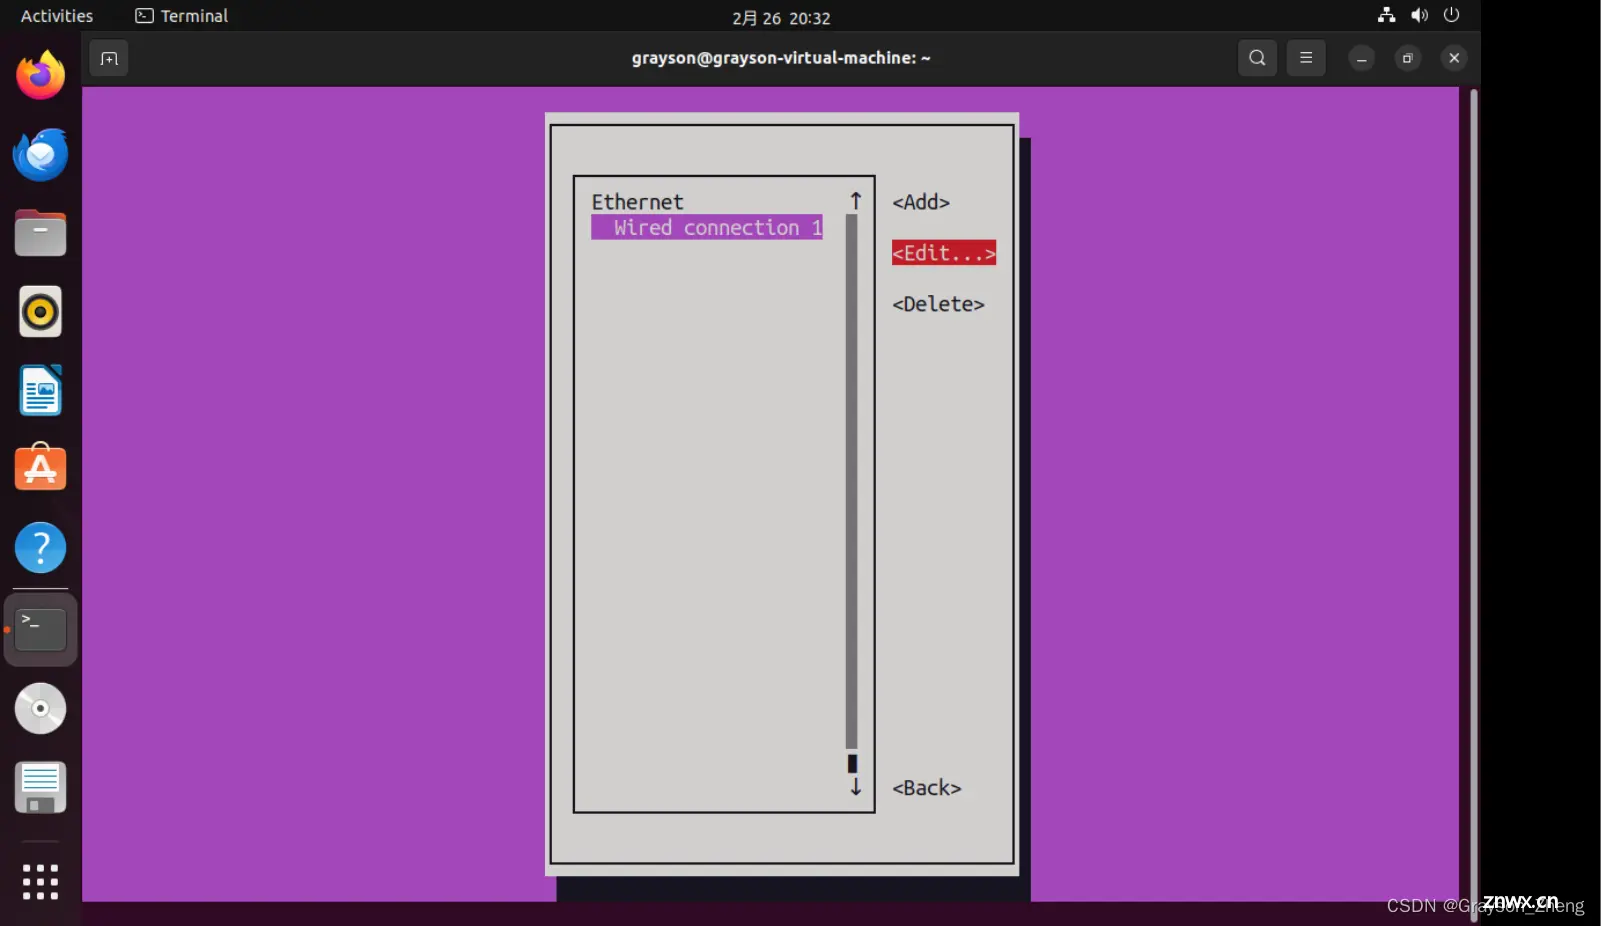
Task: Open the terminal hamburger menu
Action: click(x=1306, y=58)
